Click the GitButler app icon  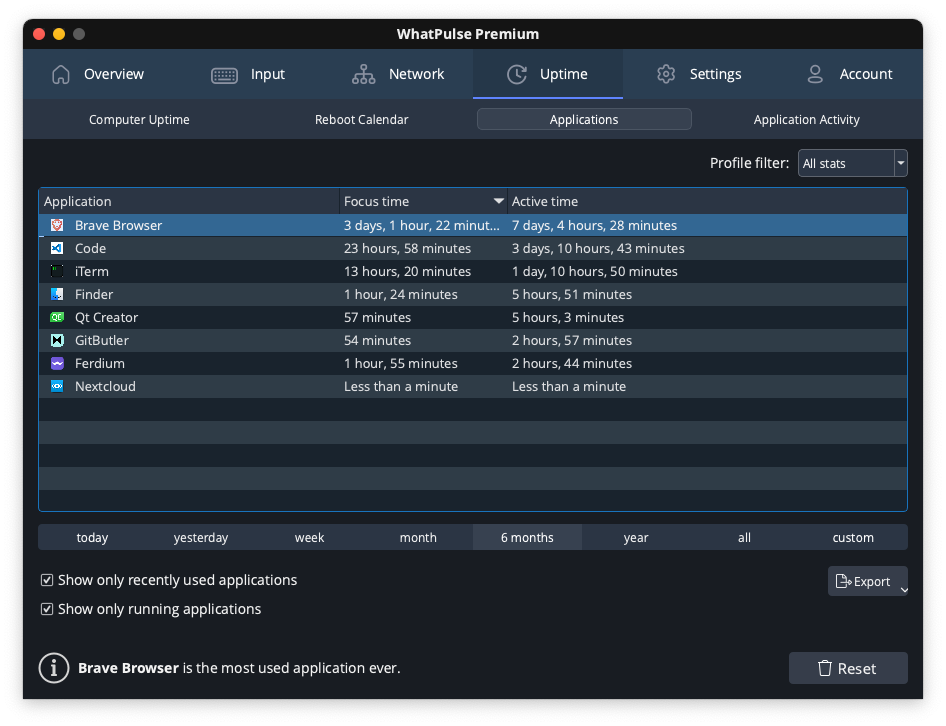(x=57, y=340)
